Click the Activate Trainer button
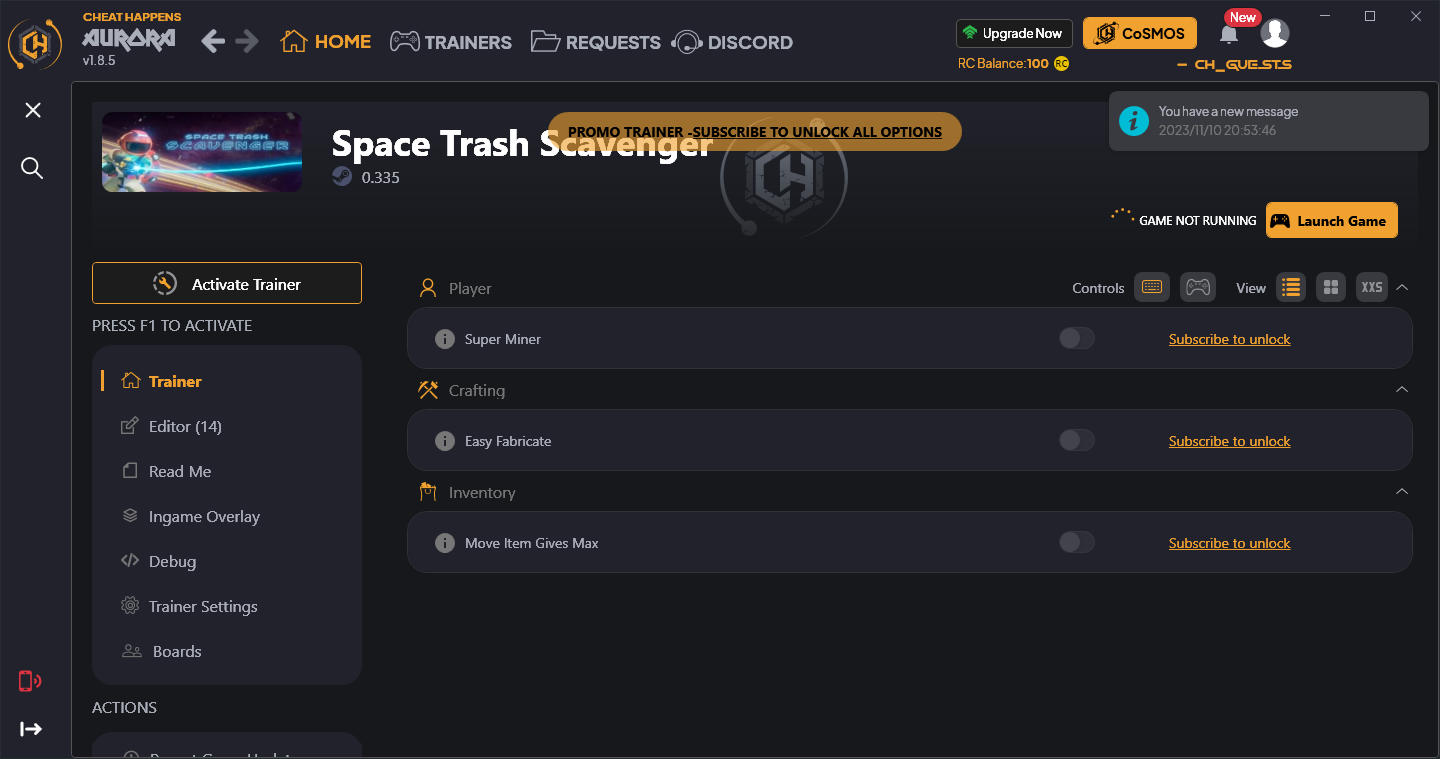The image size is (1440, 759). coord(227,283)
